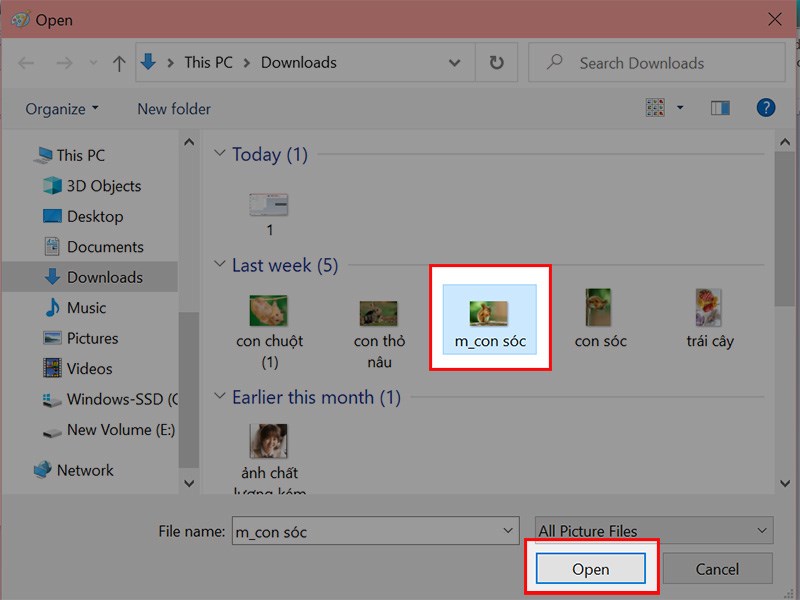The width and height of the screenshot is (800, 600).
Task: Select the Network item in sidebar
Action: [85, 470]
